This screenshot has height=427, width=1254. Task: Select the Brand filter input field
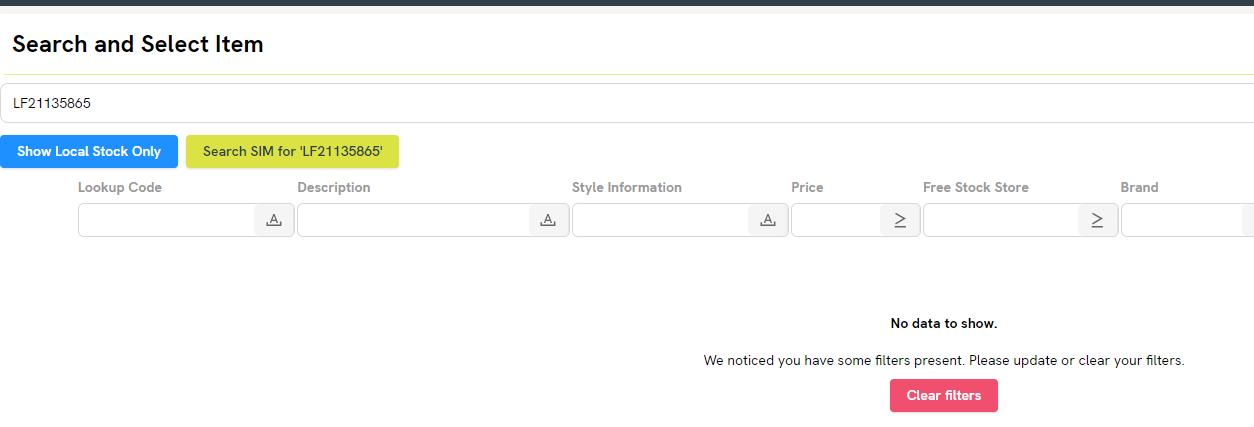point(1182,220)
